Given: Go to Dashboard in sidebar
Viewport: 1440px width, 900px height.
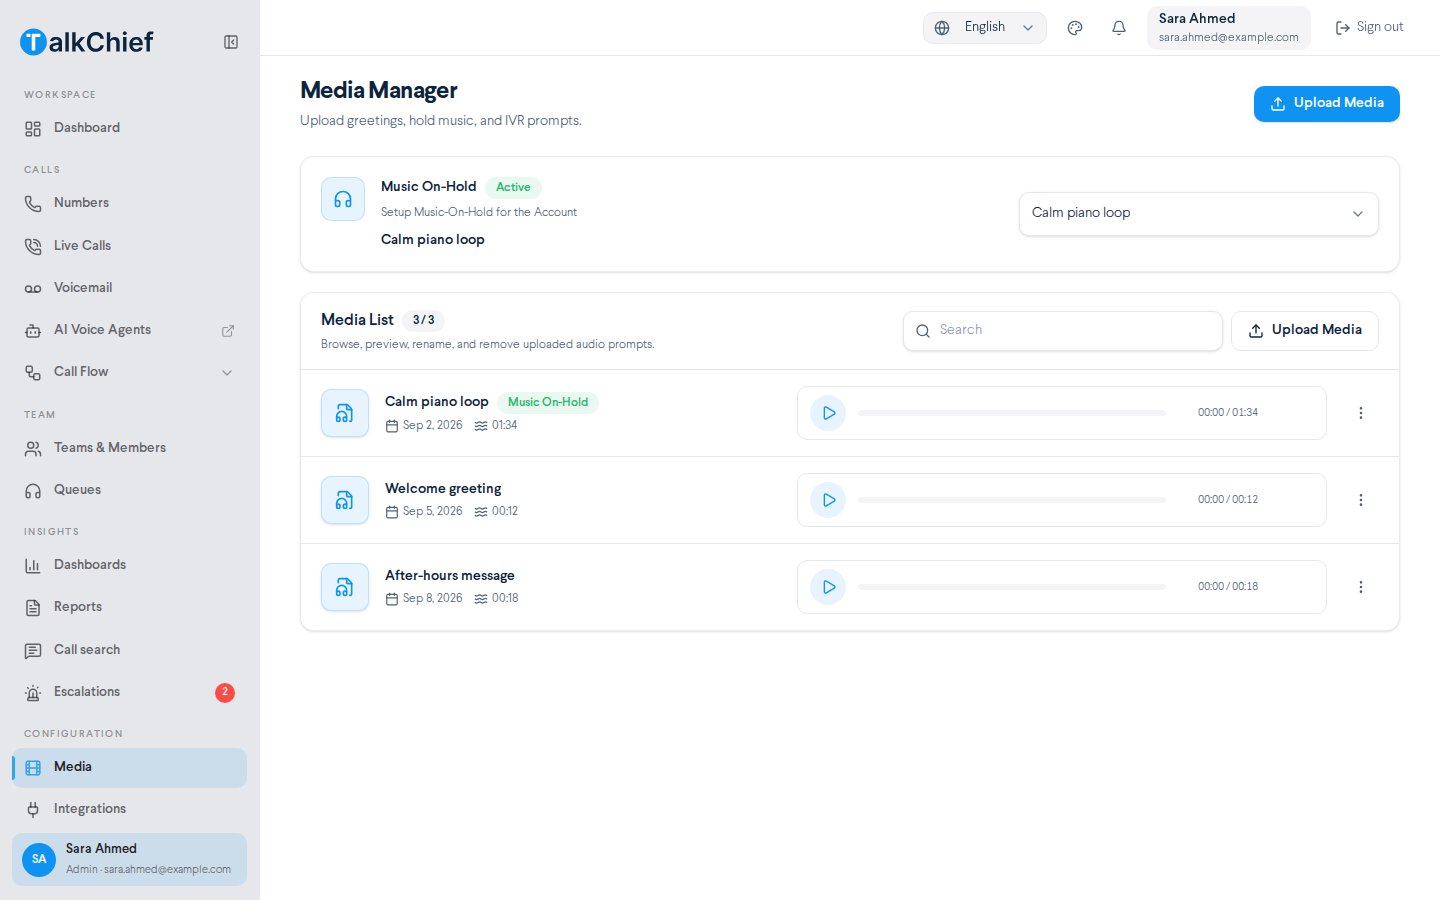Looking at the screenshot, I should coord(130,128).
